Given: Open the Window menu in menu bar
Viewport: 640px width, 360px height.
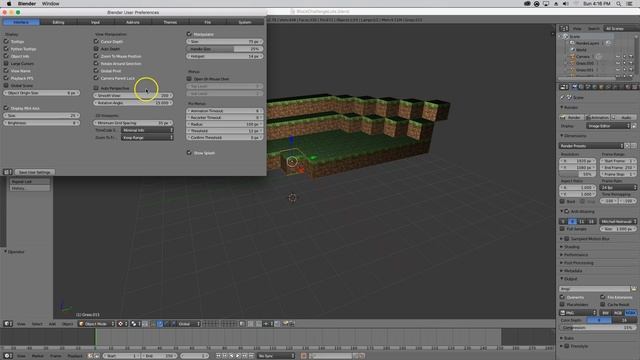Looking at the screenshot, I should [x=51, y=4].
